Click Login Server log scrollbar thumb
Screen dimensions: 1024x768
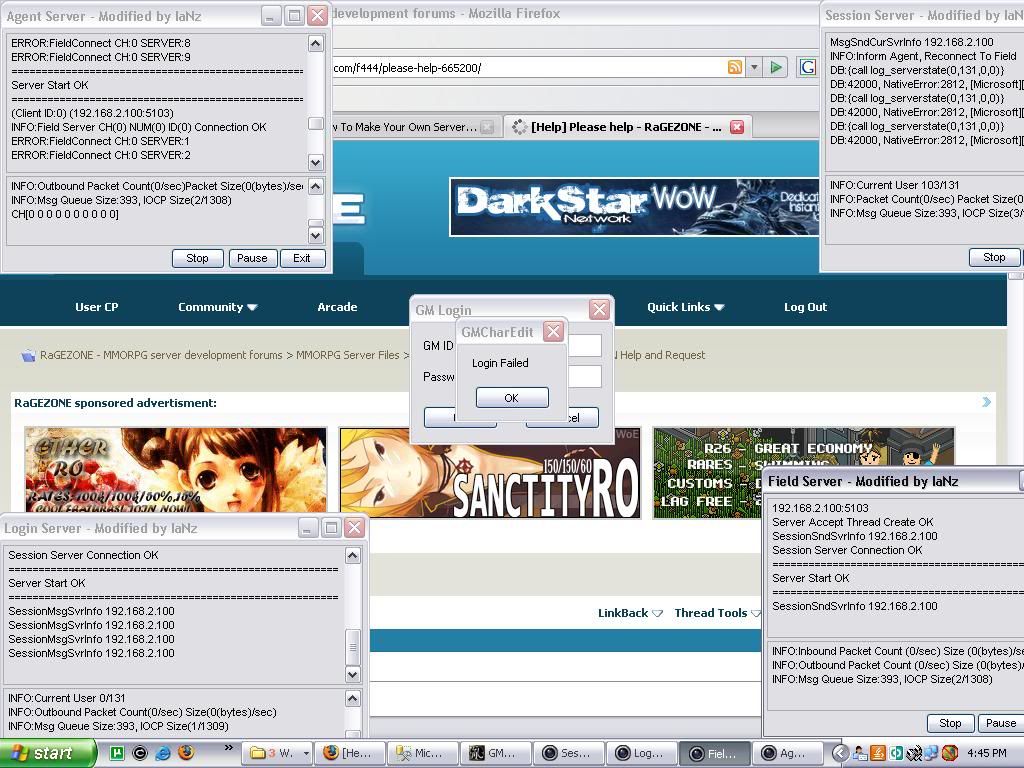click(352, 646)
